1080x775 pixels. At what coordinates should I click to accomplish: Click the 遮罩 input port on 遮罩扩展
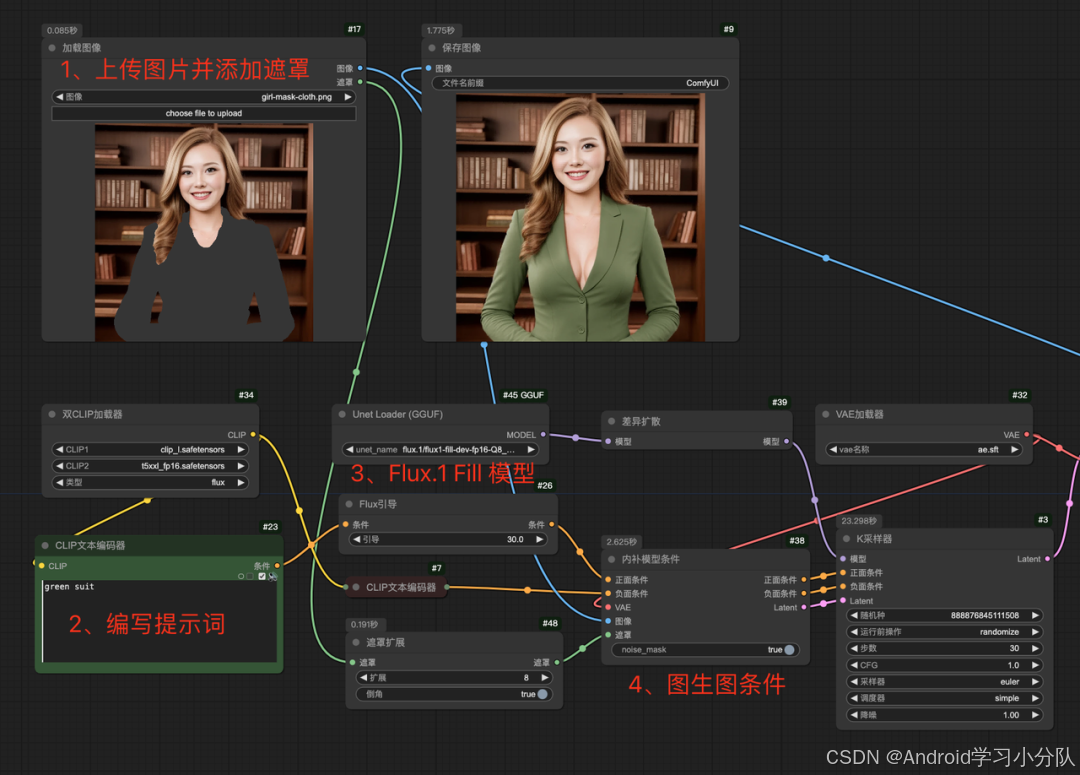(353, 662)
